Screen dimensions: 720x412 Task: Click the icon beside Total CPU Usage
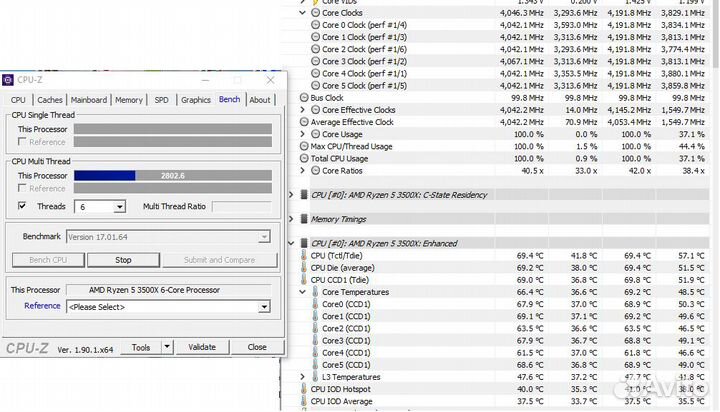click(x=304, y=158)
